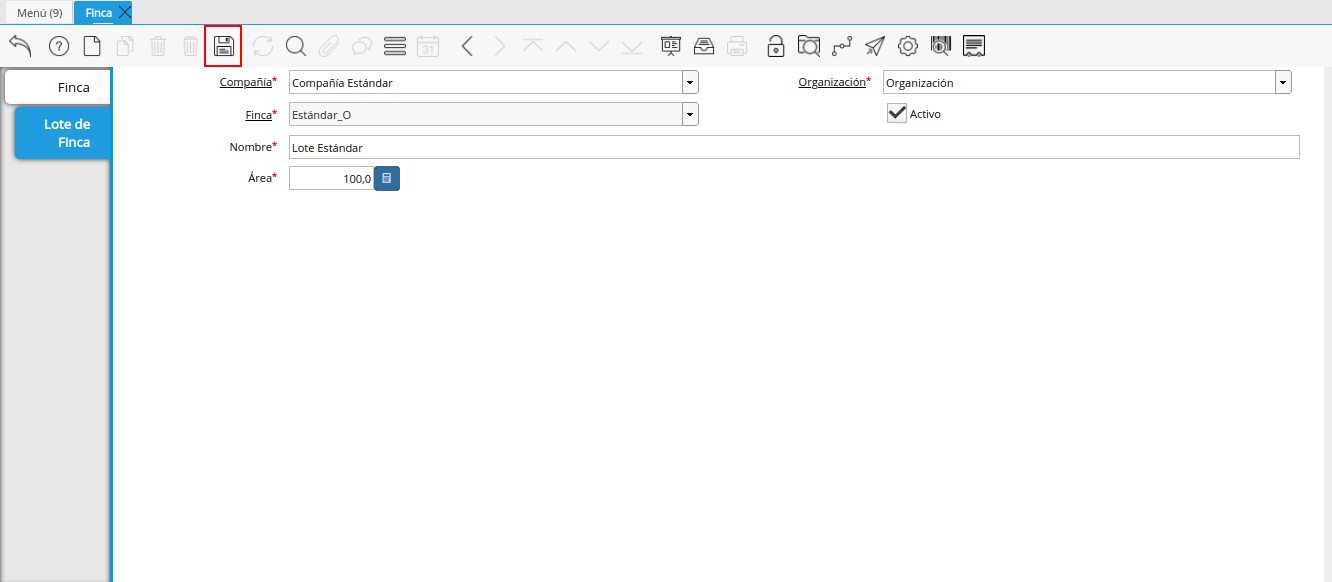Screen dimensions: 1332x582
Task: Save the record with the floppy disk icon
Action: [x=224, y=45]
